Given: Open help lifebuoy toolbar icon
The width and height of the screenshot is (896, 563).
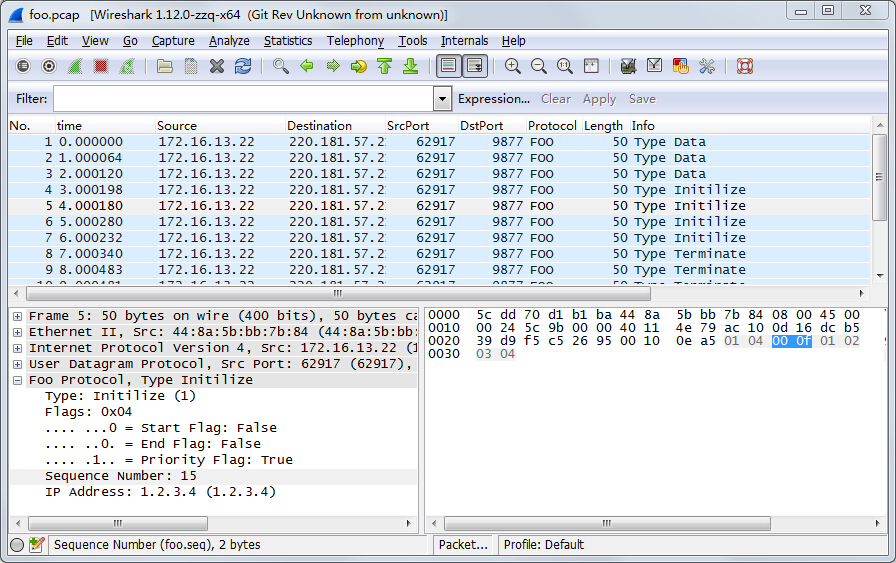Looking at the screenshot, I should 745,66.
